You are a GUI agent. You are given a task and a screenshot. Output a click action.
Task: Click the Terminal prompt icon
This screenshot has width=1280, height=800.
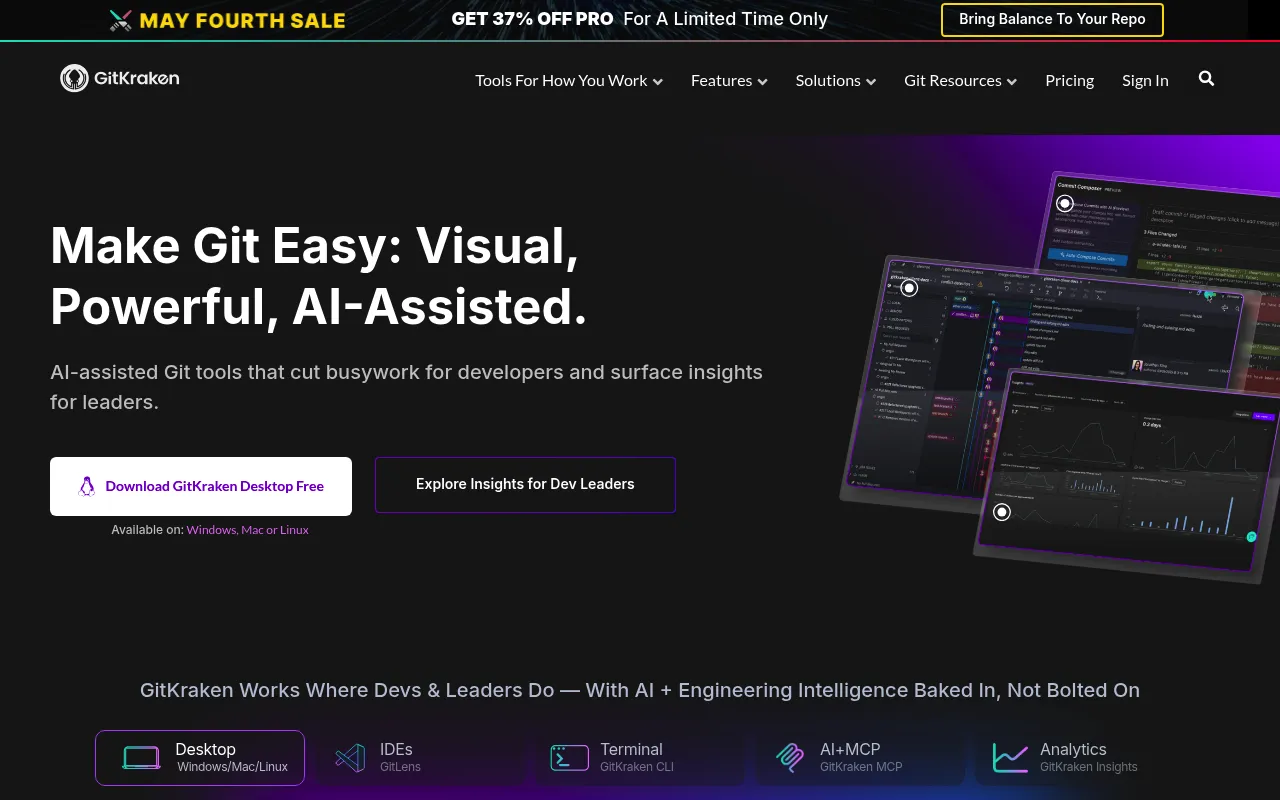(569, 758)
